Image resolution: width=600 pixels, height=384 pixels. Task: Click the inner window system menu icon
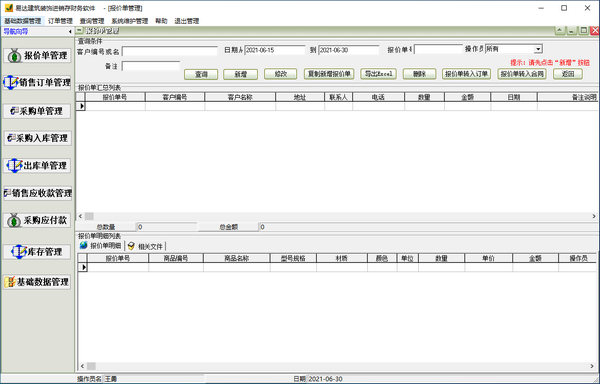[79, 31]
